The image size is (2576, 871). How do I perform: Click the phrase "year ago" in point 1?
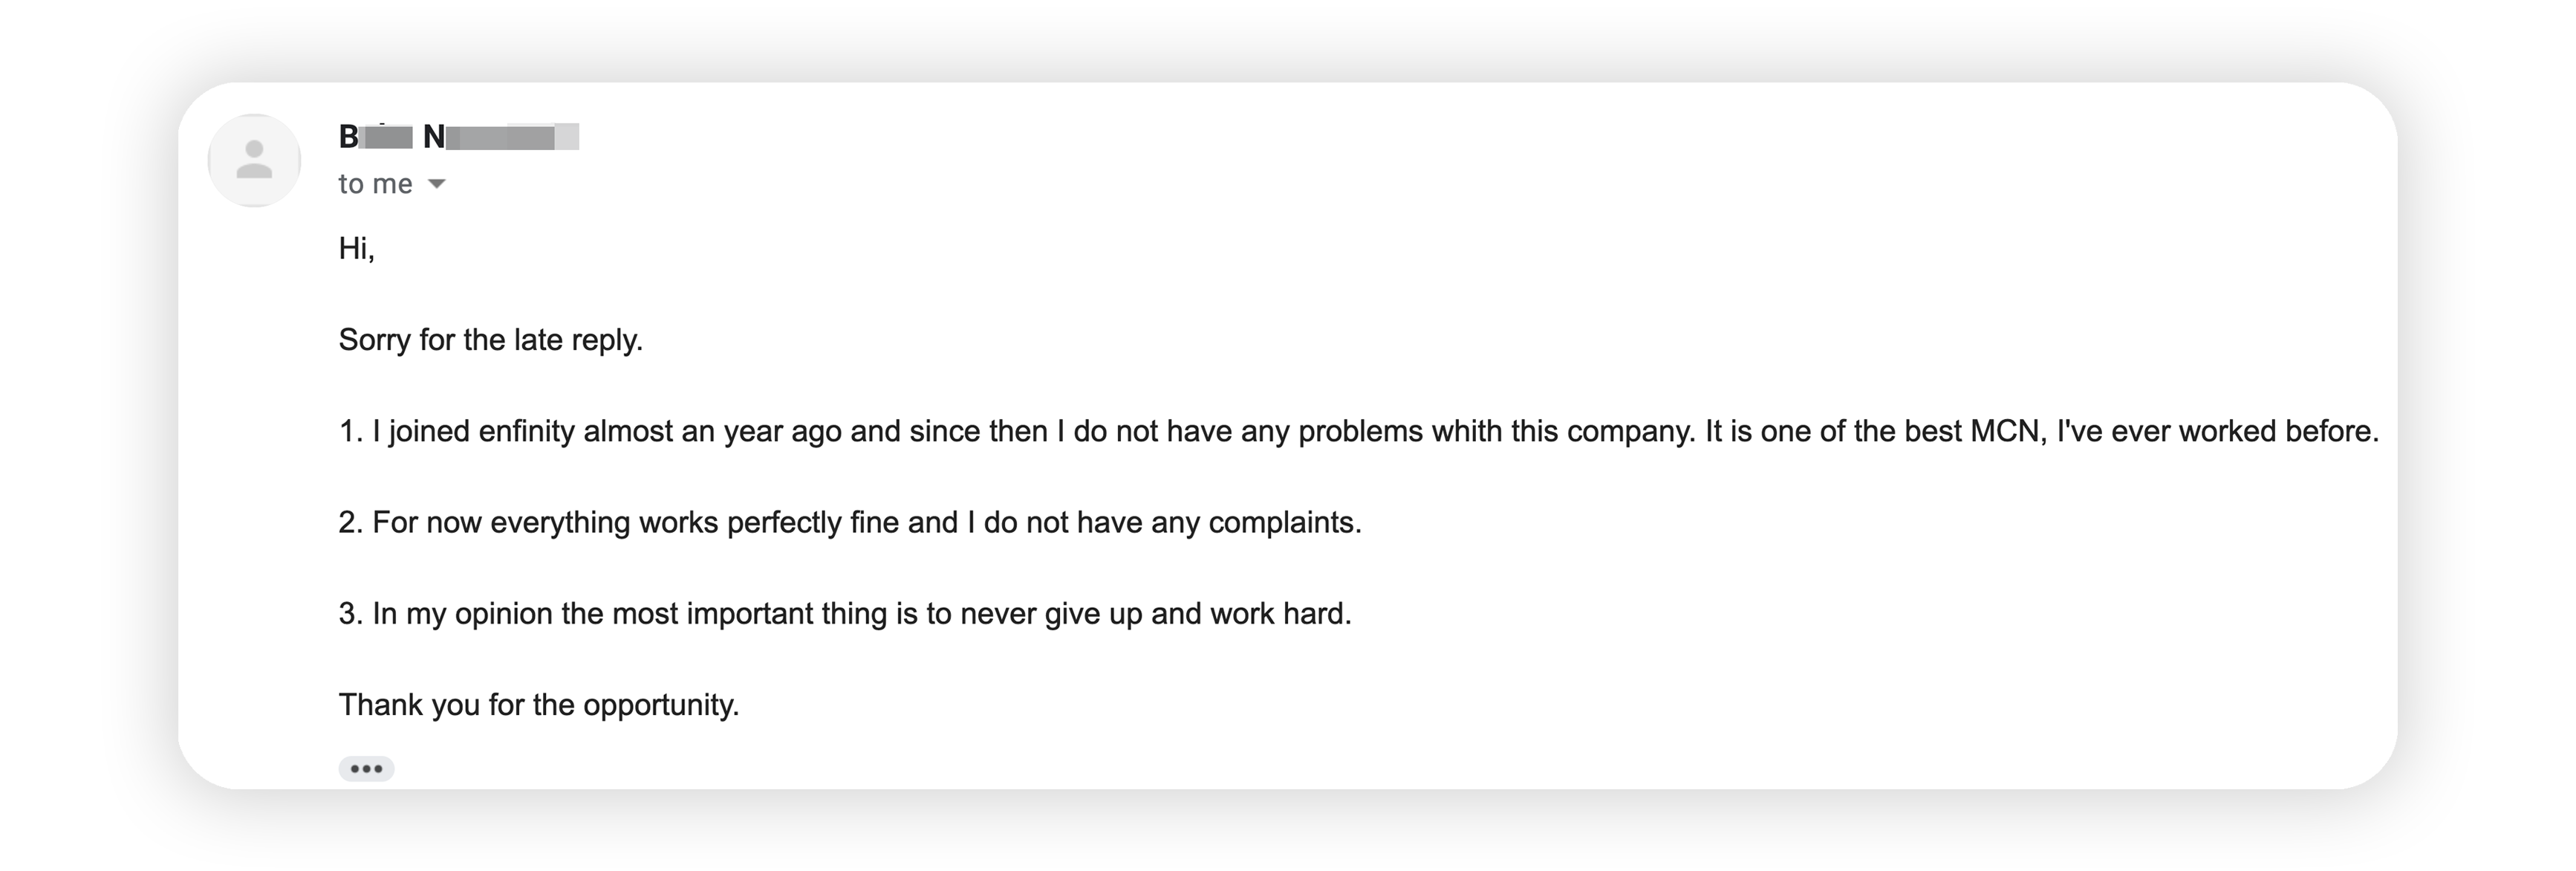pyautogui.click(x=782, y=431)
